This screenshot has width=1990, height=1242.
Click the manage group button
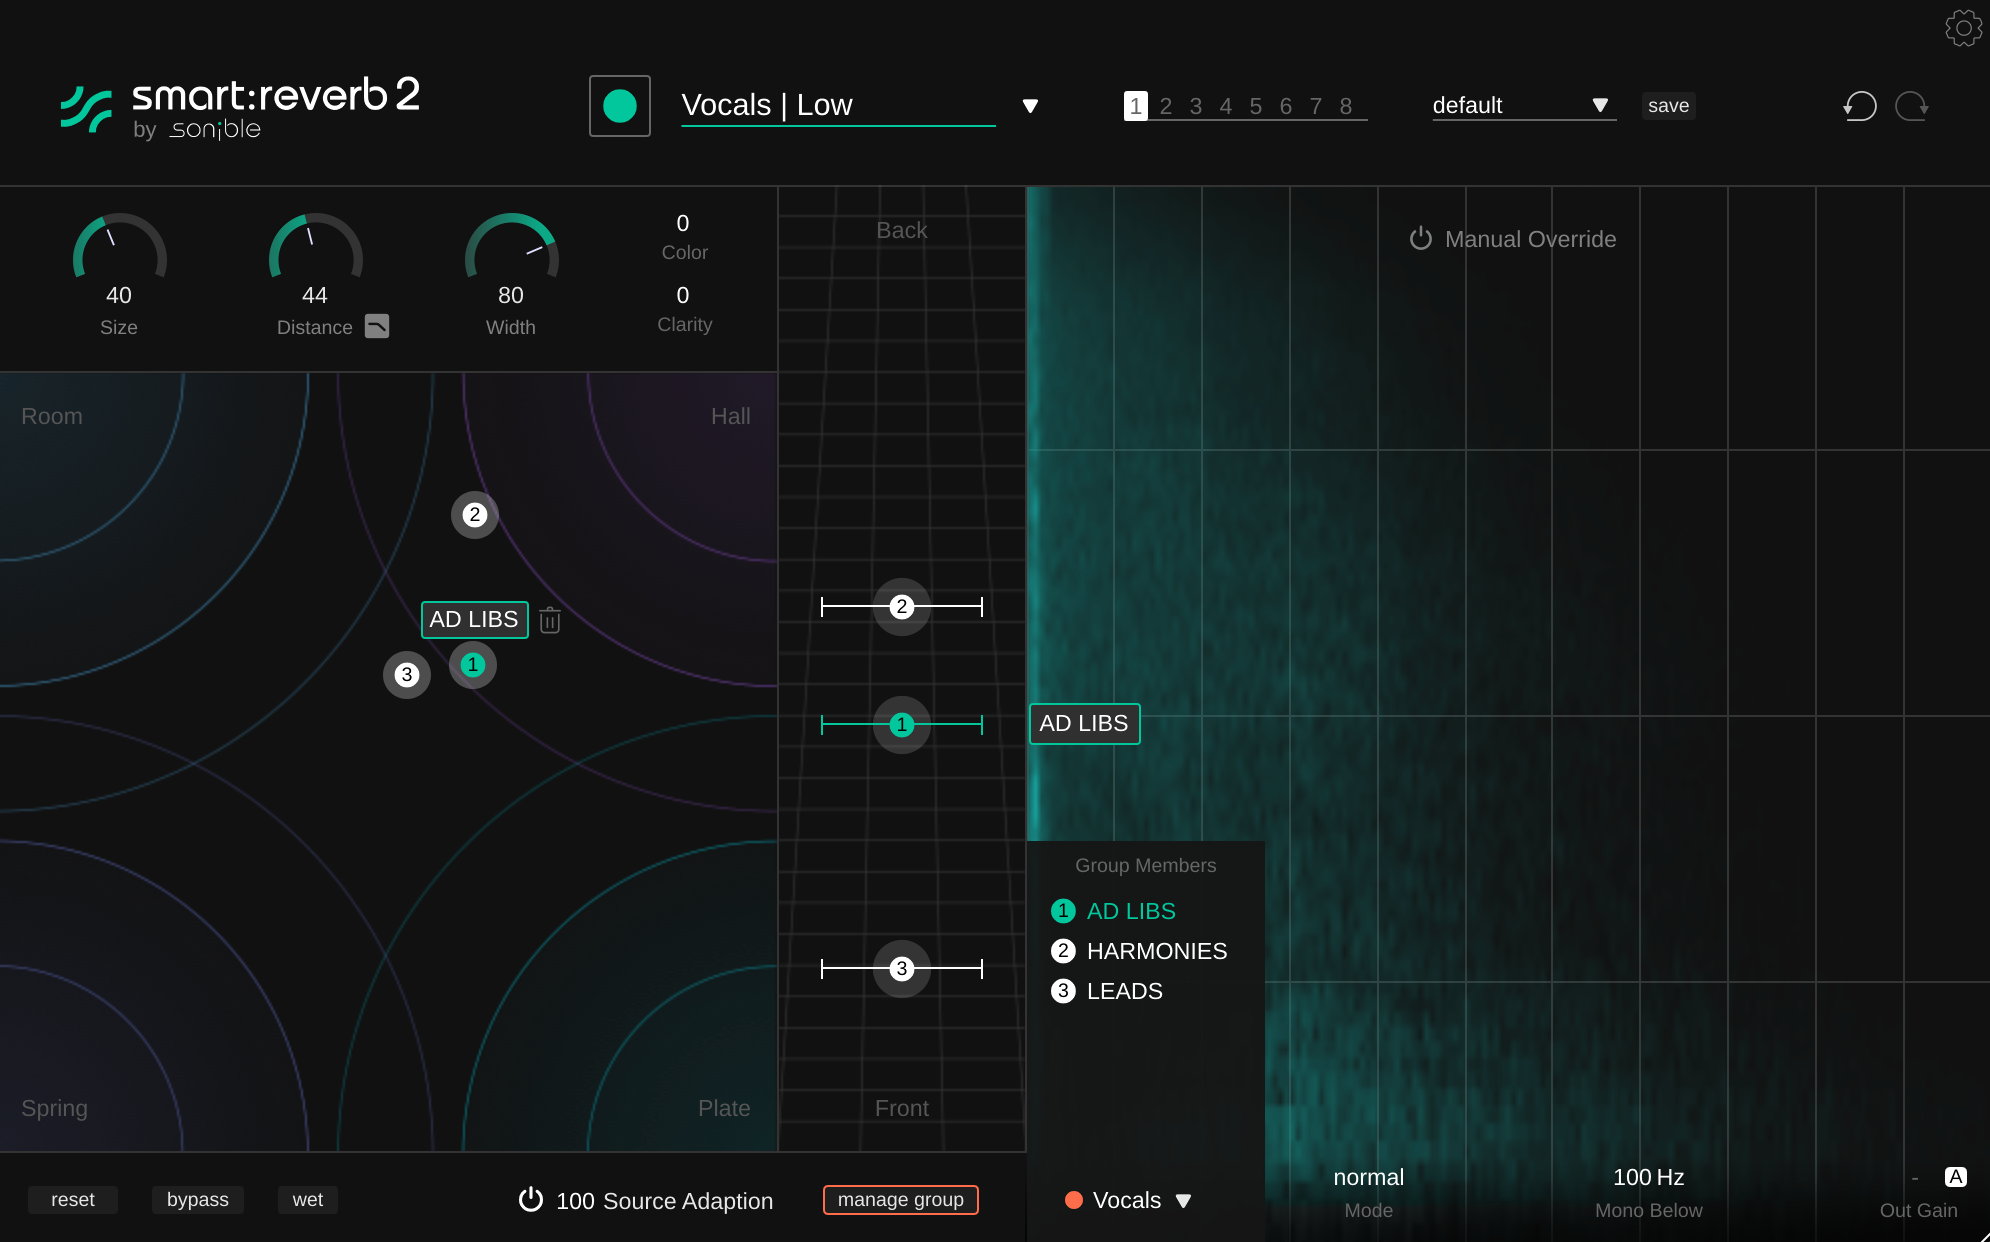point(900,1199)
